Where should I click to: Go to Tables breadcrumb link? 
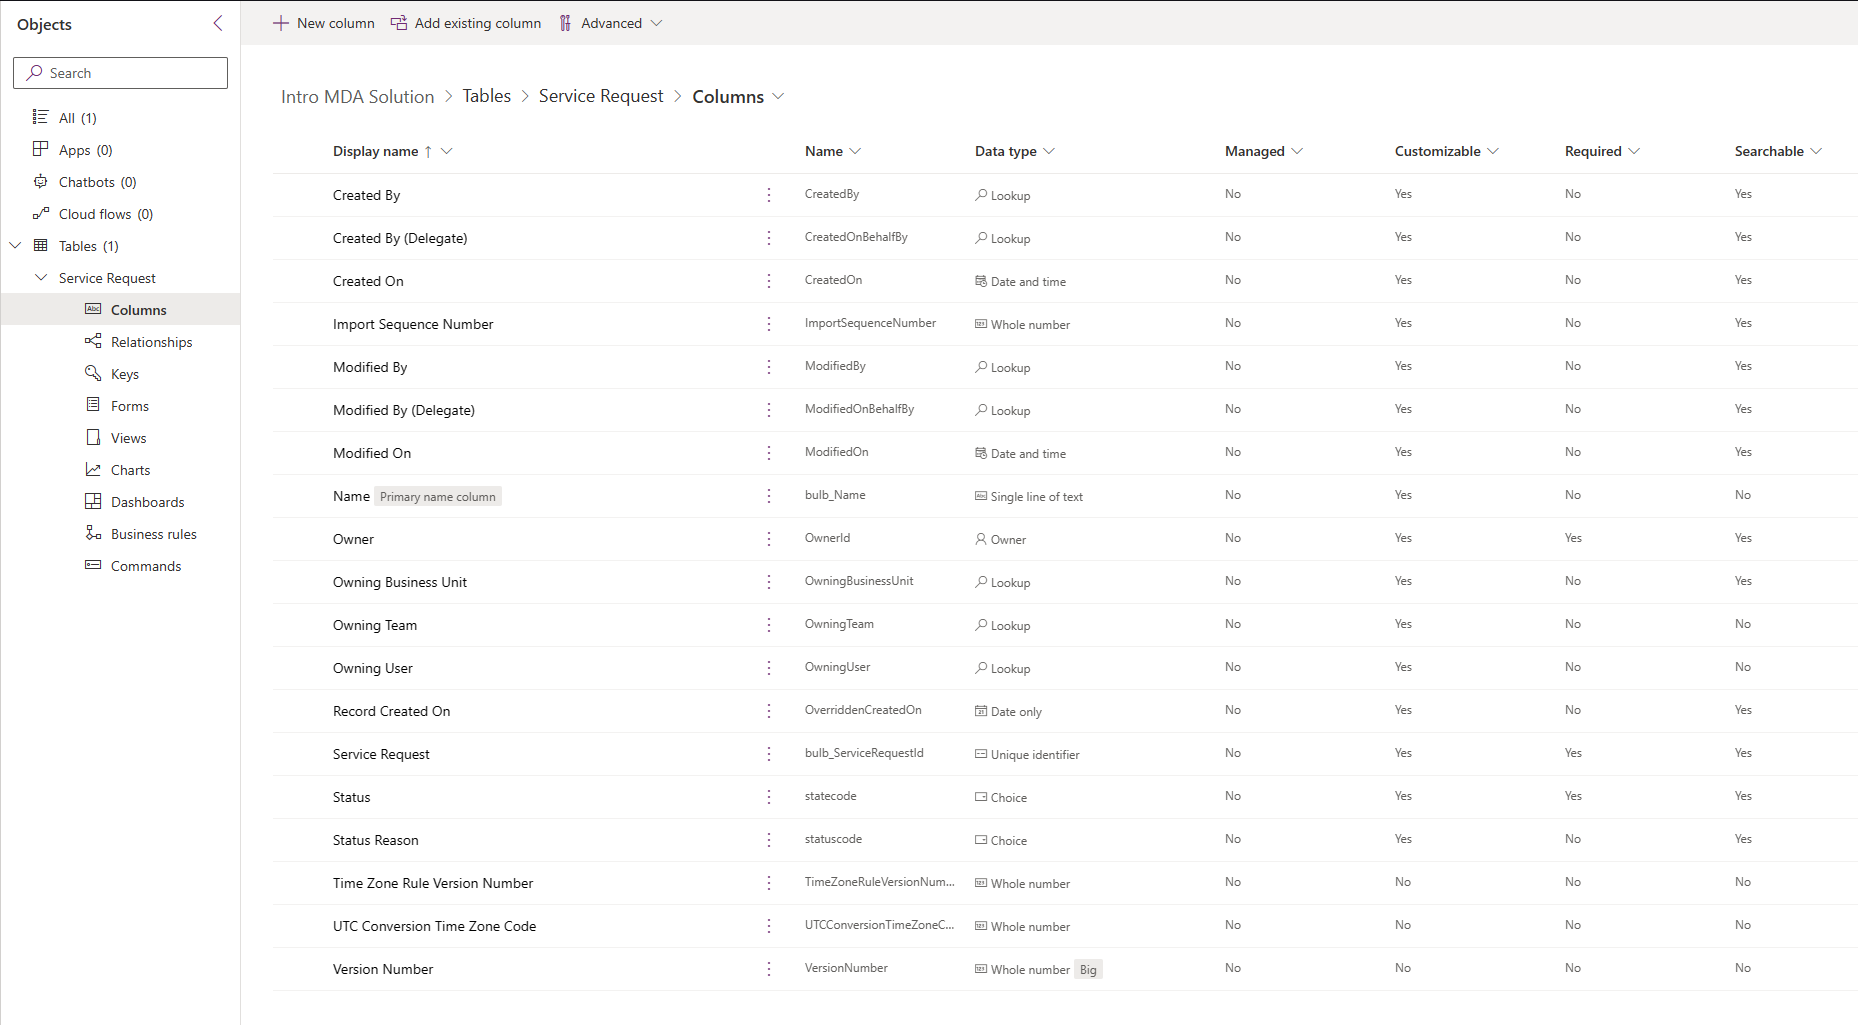486,96
